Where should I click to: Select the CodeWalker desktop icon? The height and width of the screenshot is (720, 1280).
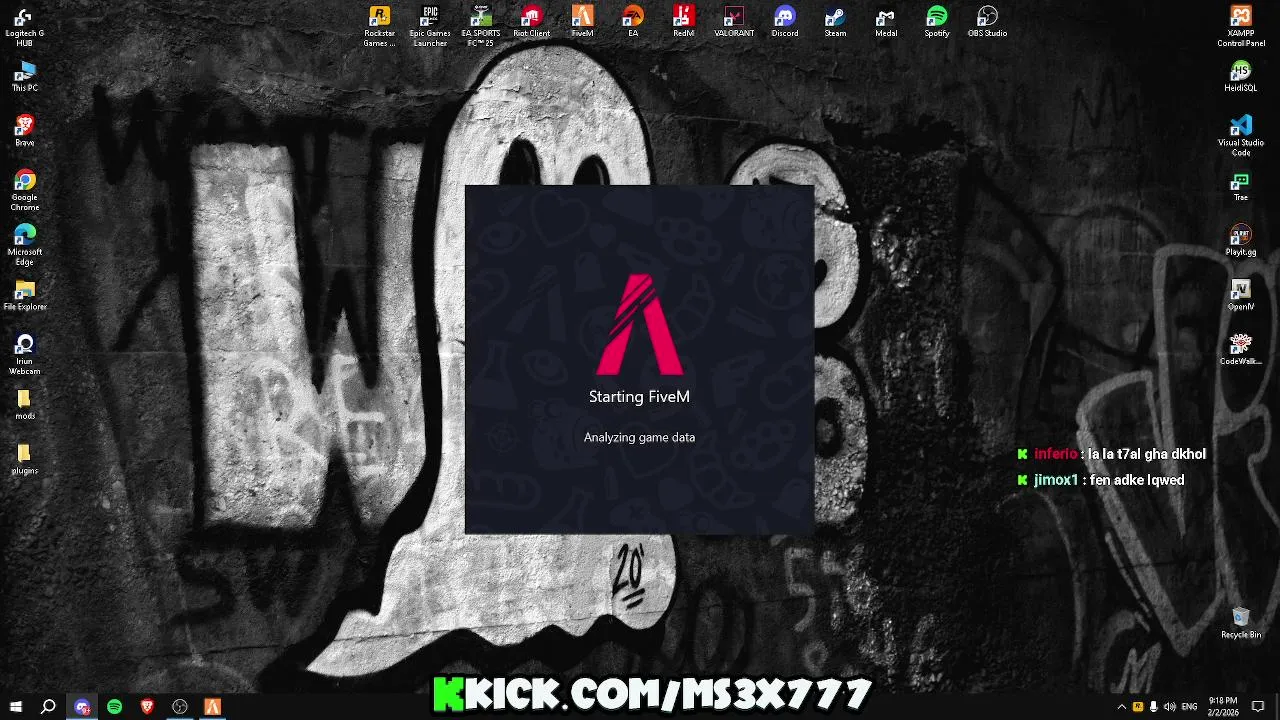1240,350
